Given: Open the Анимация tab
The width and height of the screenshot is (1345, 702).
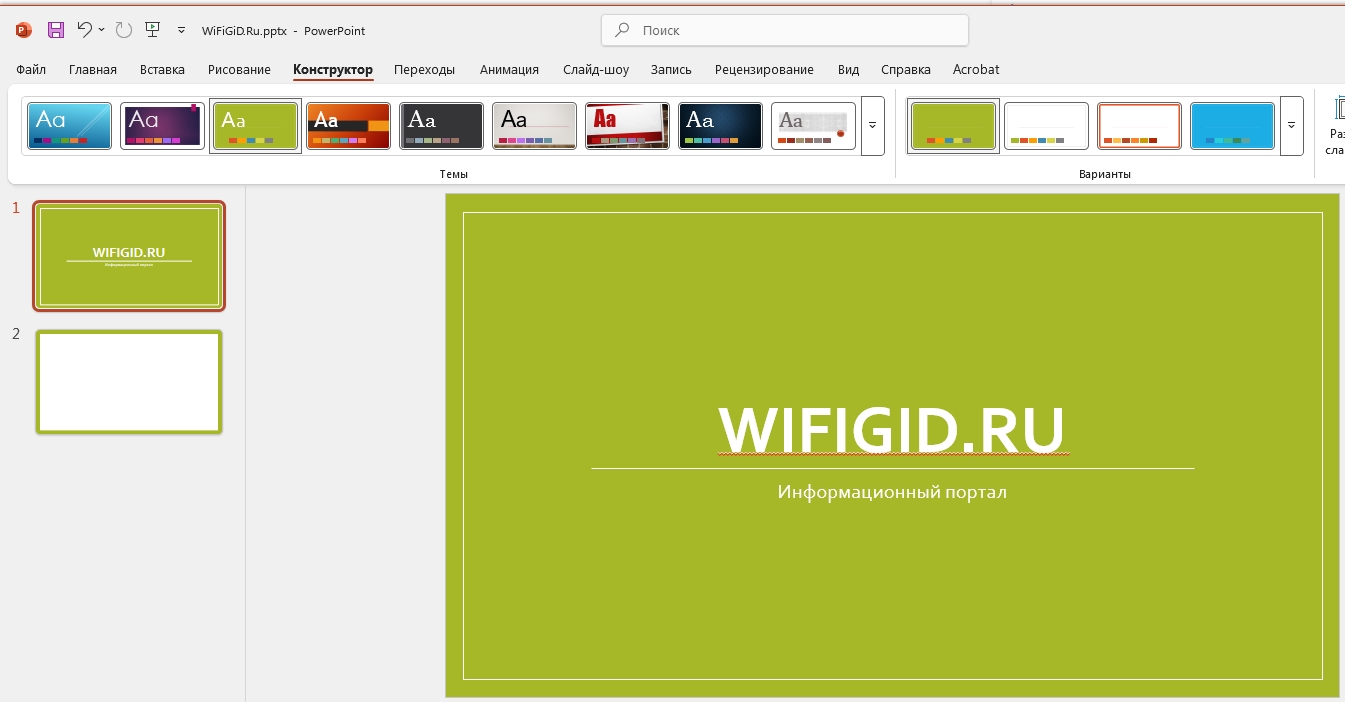Looking at the screenshot, I should click(509, 70).
